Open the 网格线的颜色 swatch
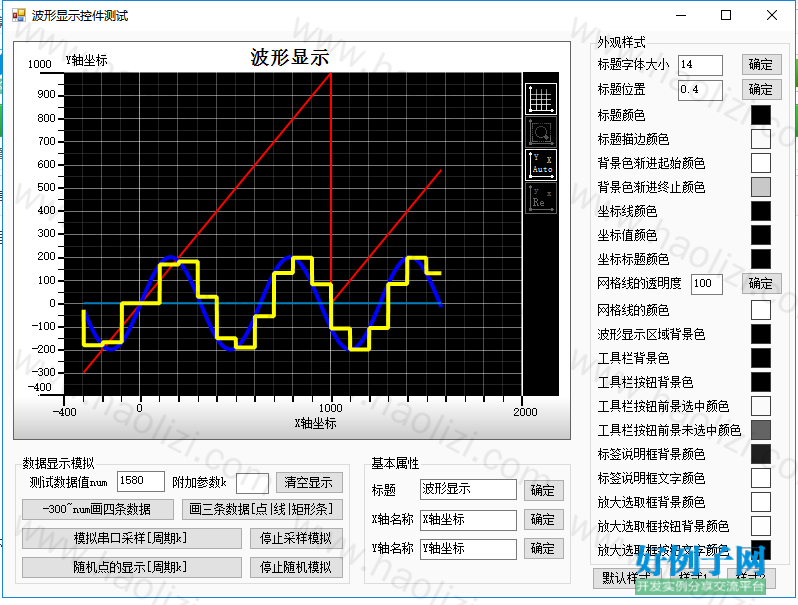The width and height of the screenshot is (798, 605). (x=761, y=310)
